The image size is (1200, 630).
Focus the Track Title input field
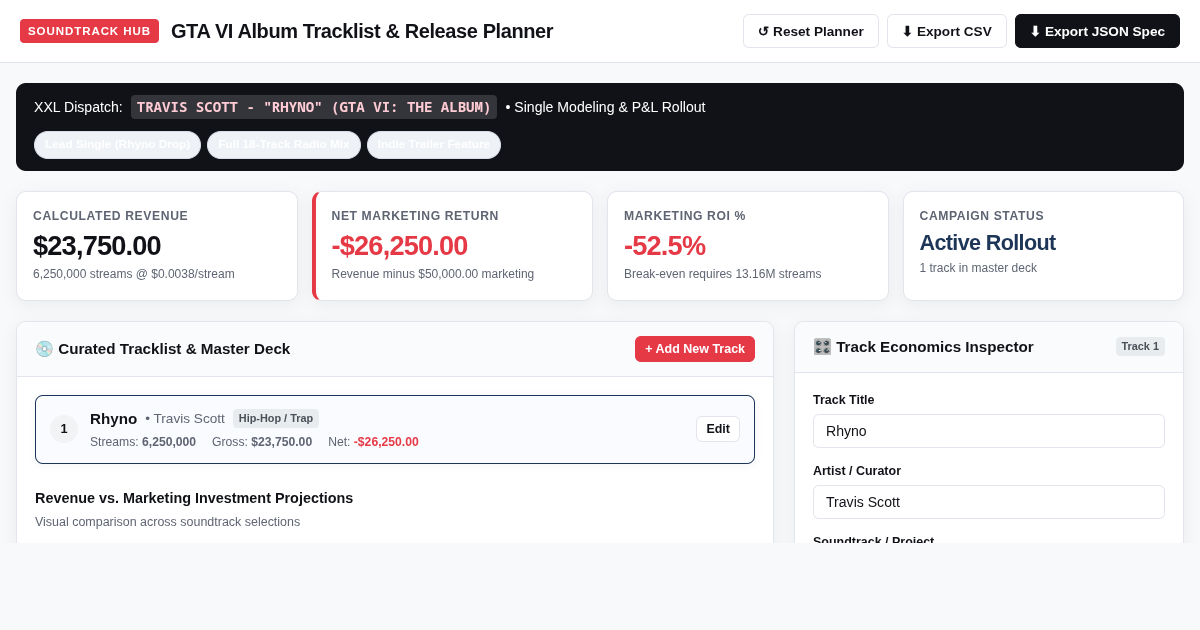pyautogui.click(x=989, y=431)
